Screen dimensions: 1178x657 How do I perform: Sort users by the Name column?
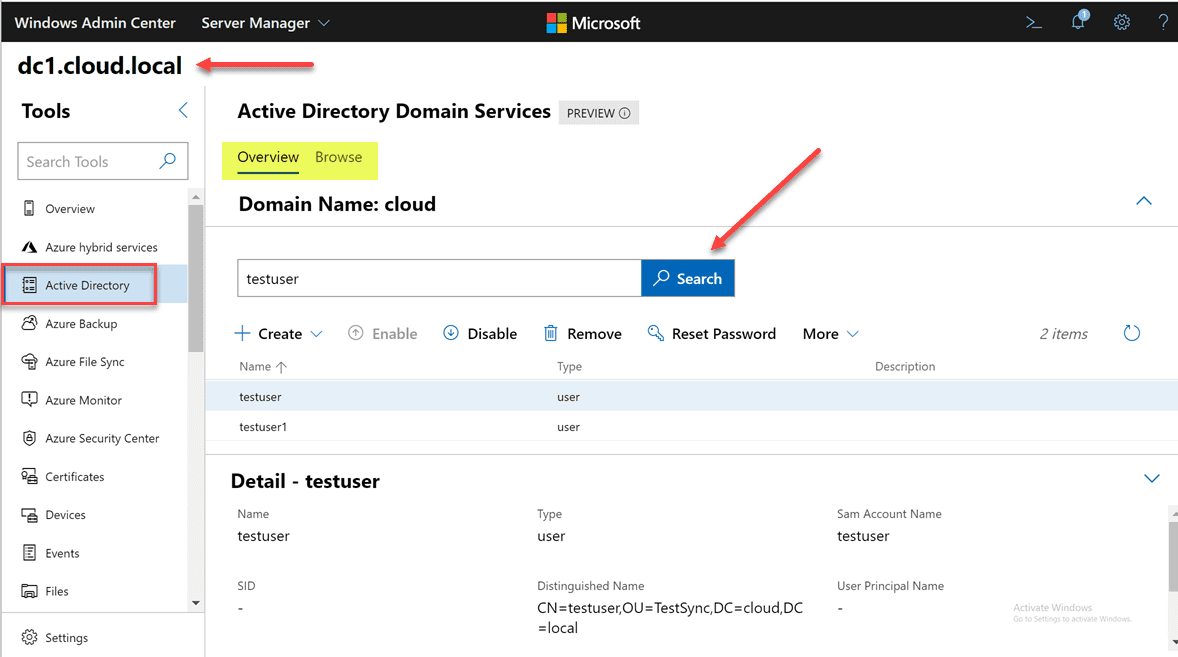click(x=261, y=366)
